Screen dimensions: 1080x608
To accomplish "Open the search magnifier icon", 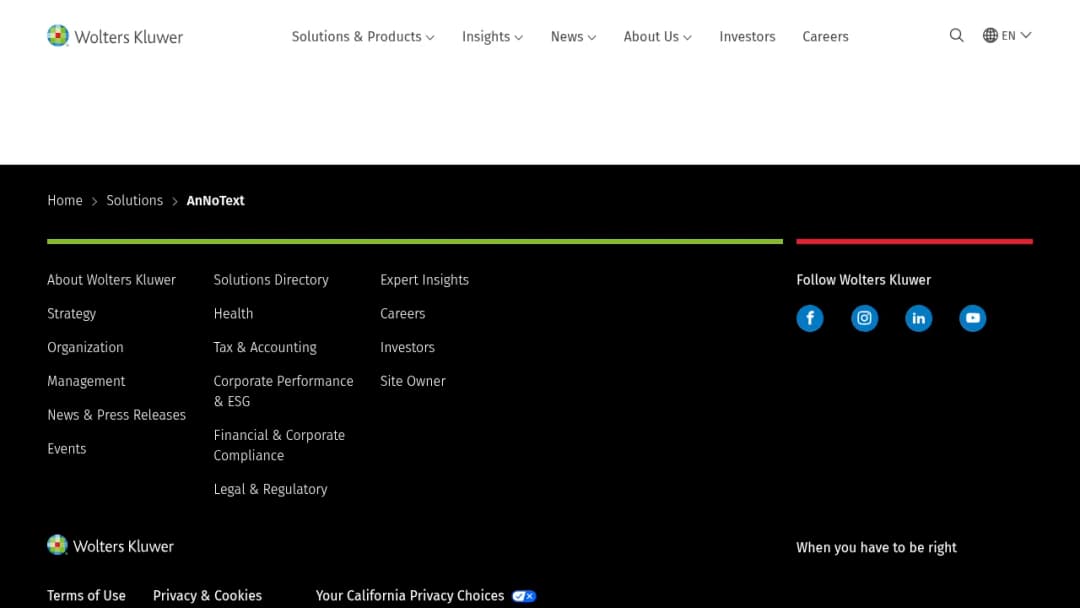I will (956, 35).
